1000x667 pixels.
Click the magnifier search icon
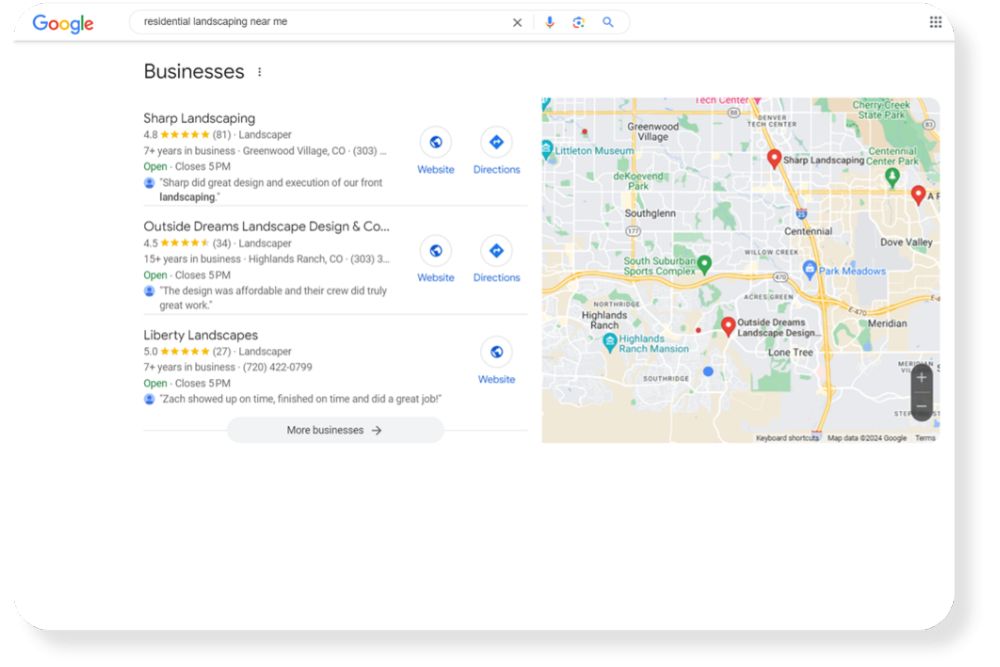[608, 22]
